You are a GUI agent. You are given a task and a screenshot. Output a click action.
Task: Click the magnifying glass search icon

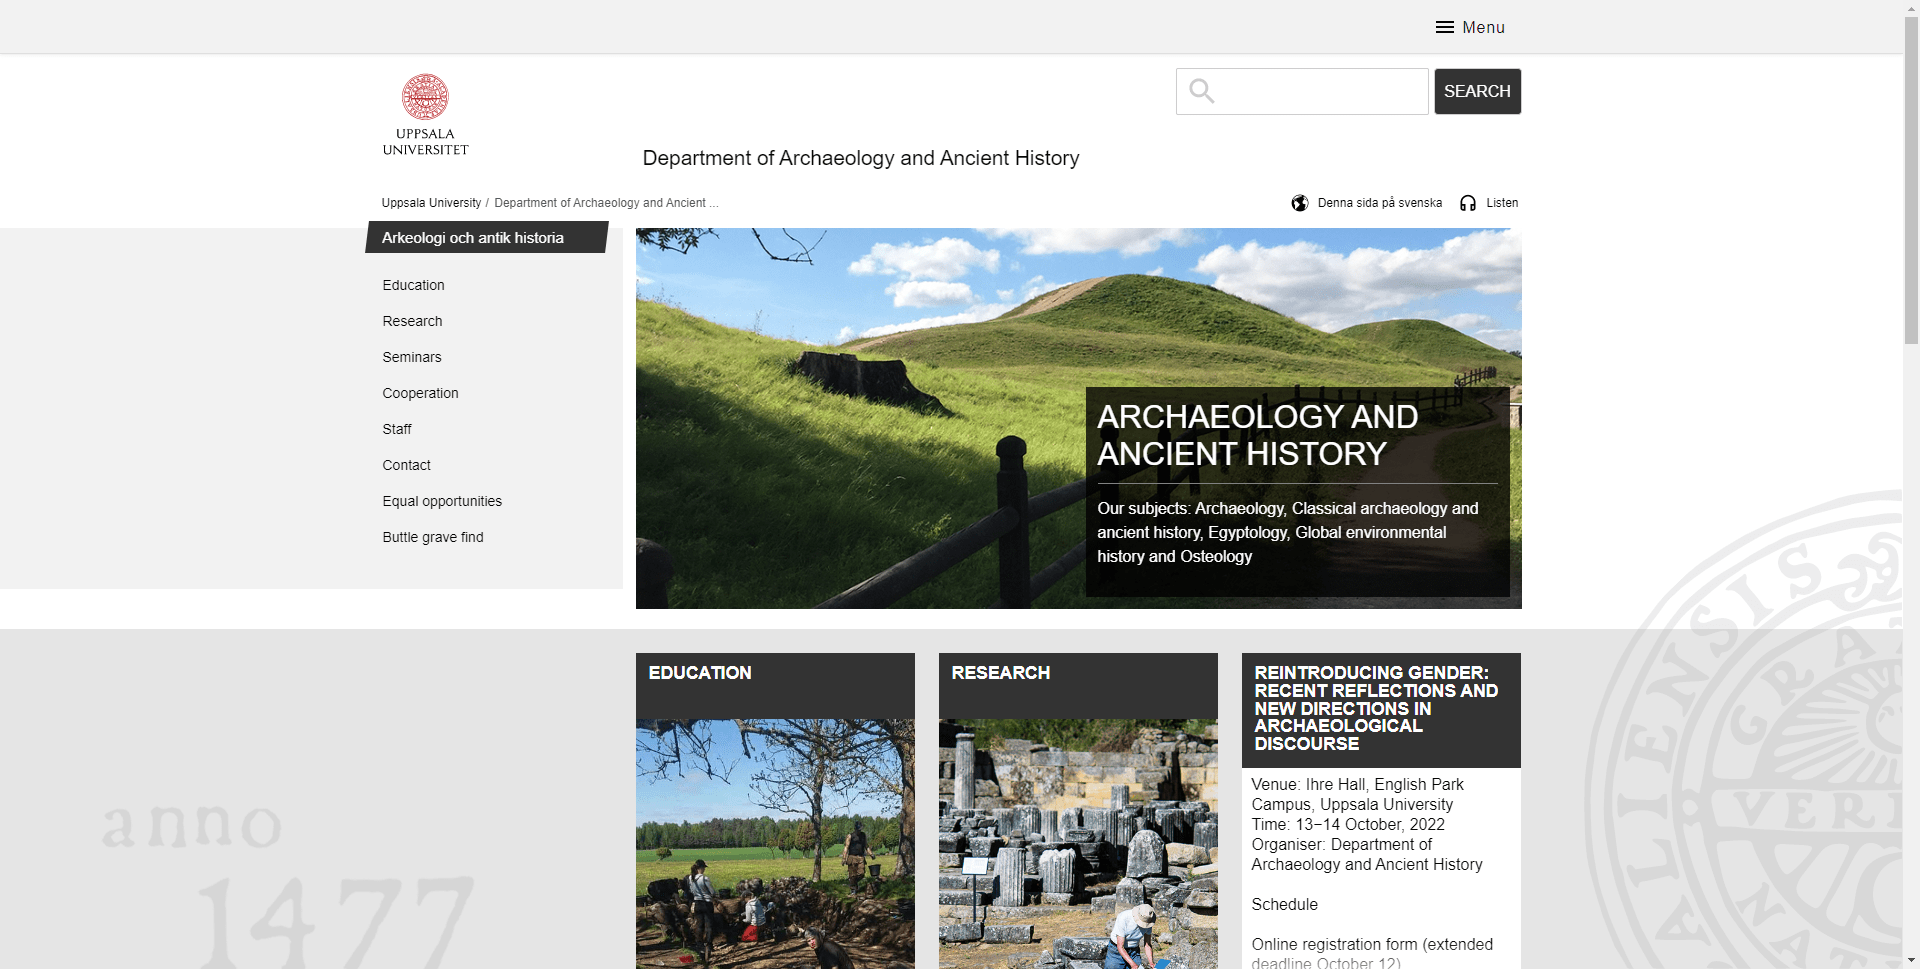coord(1201,92)
